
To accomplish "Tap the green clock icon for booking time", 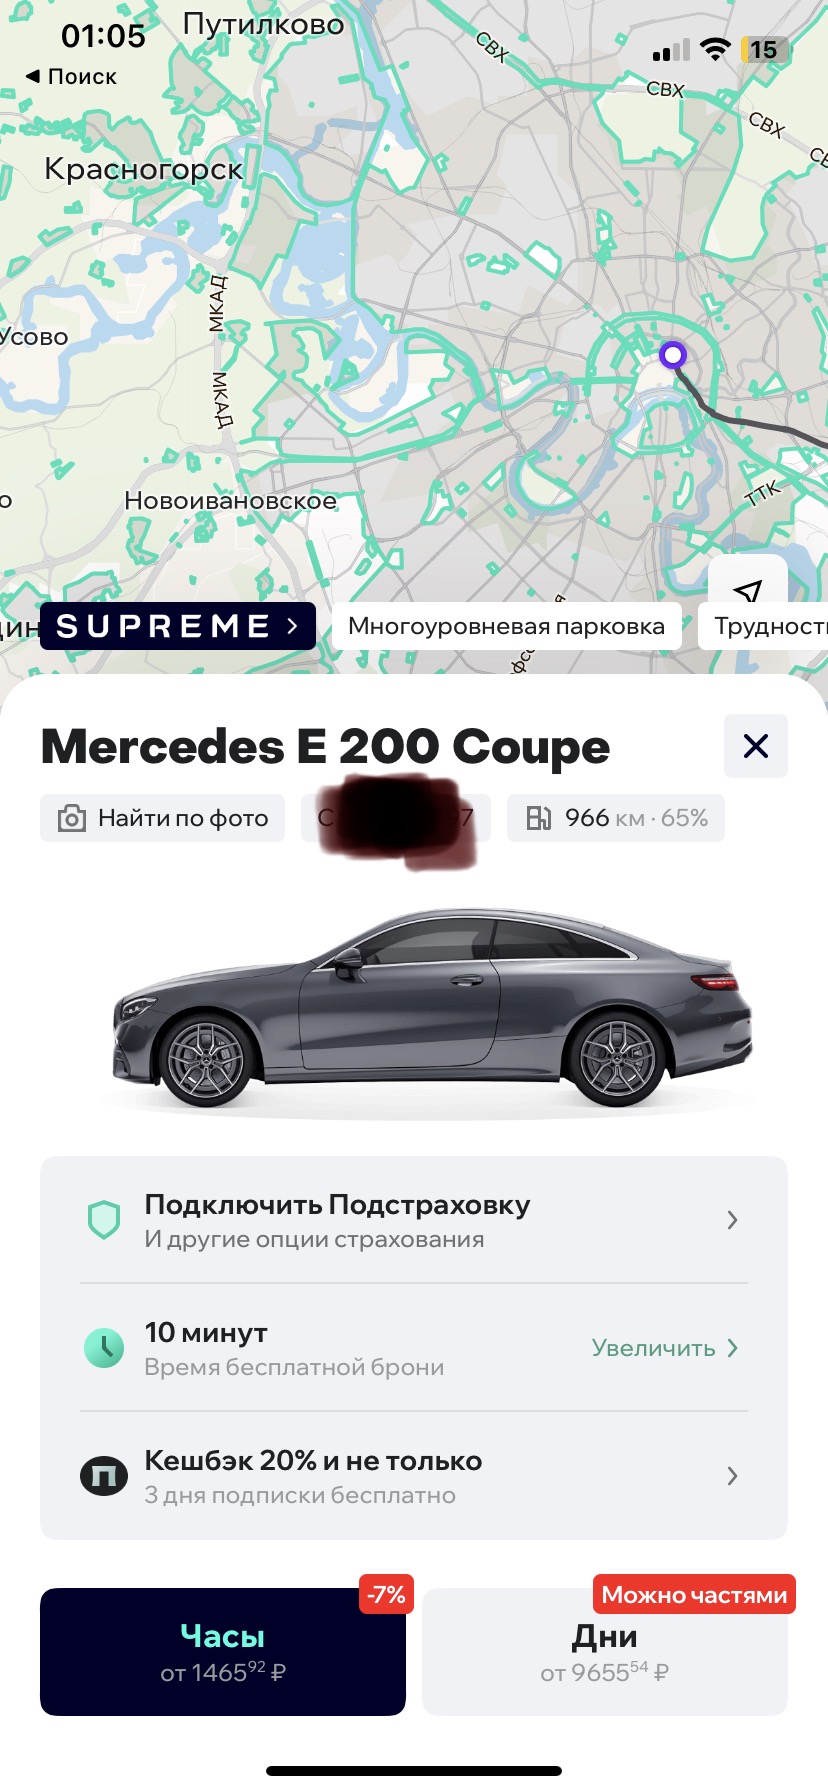I will click(x=104, y=1348).
